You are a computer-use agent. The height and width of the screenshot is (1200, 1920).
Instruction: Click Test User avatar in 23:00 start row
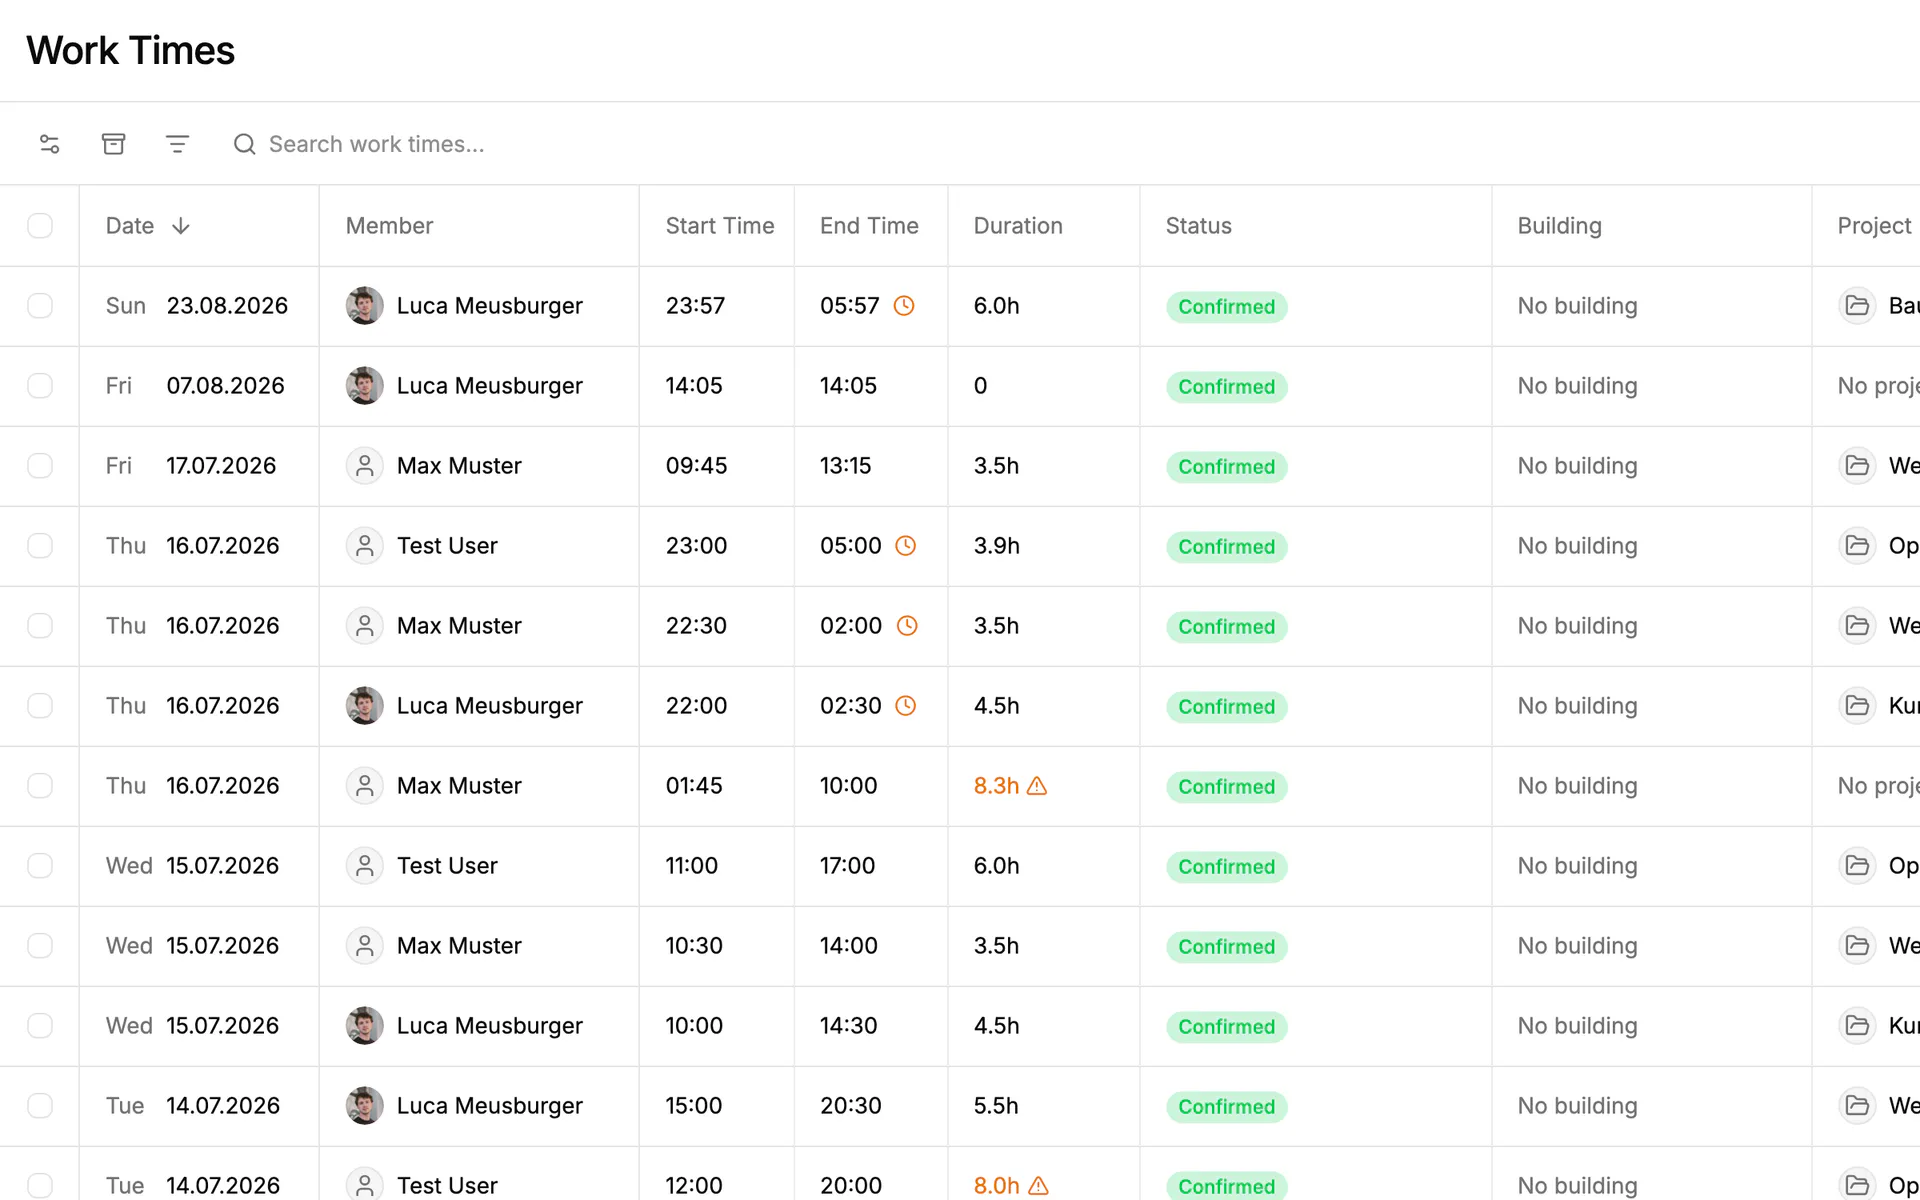point(365,546)
